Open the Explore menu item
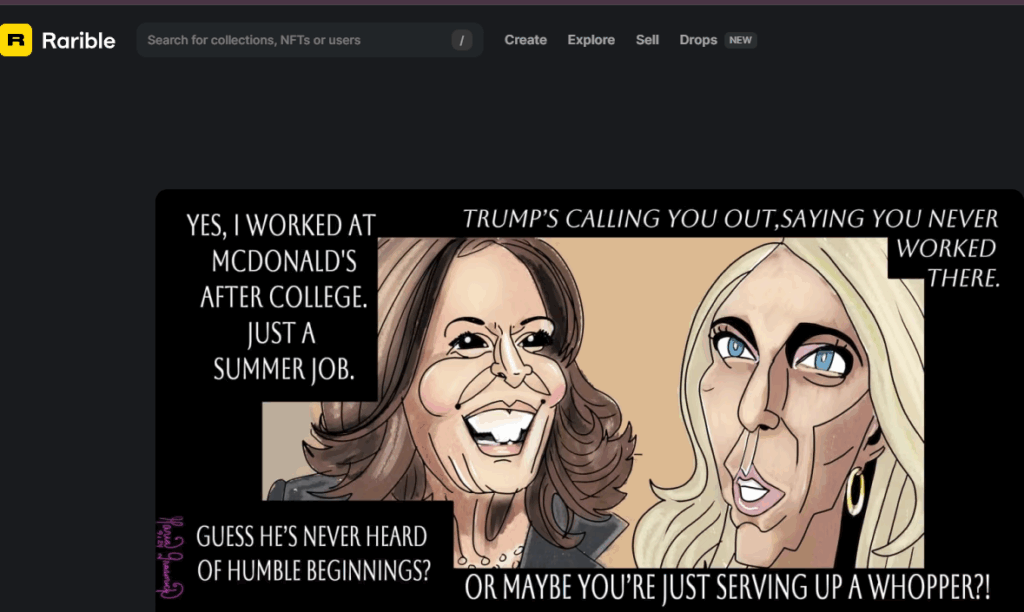The height and width of the screenshot is (612, 1024). [591, 40]
